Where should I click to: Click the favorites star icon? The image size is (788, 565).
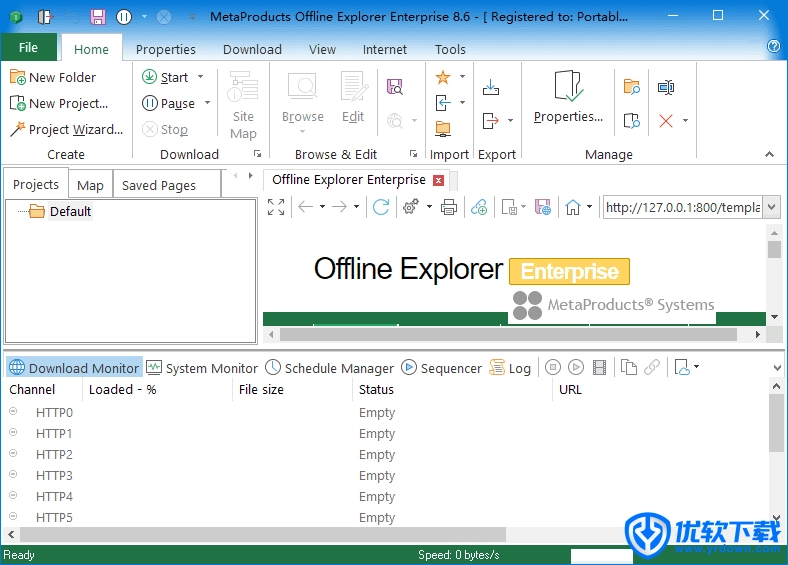tap(443, 77)
